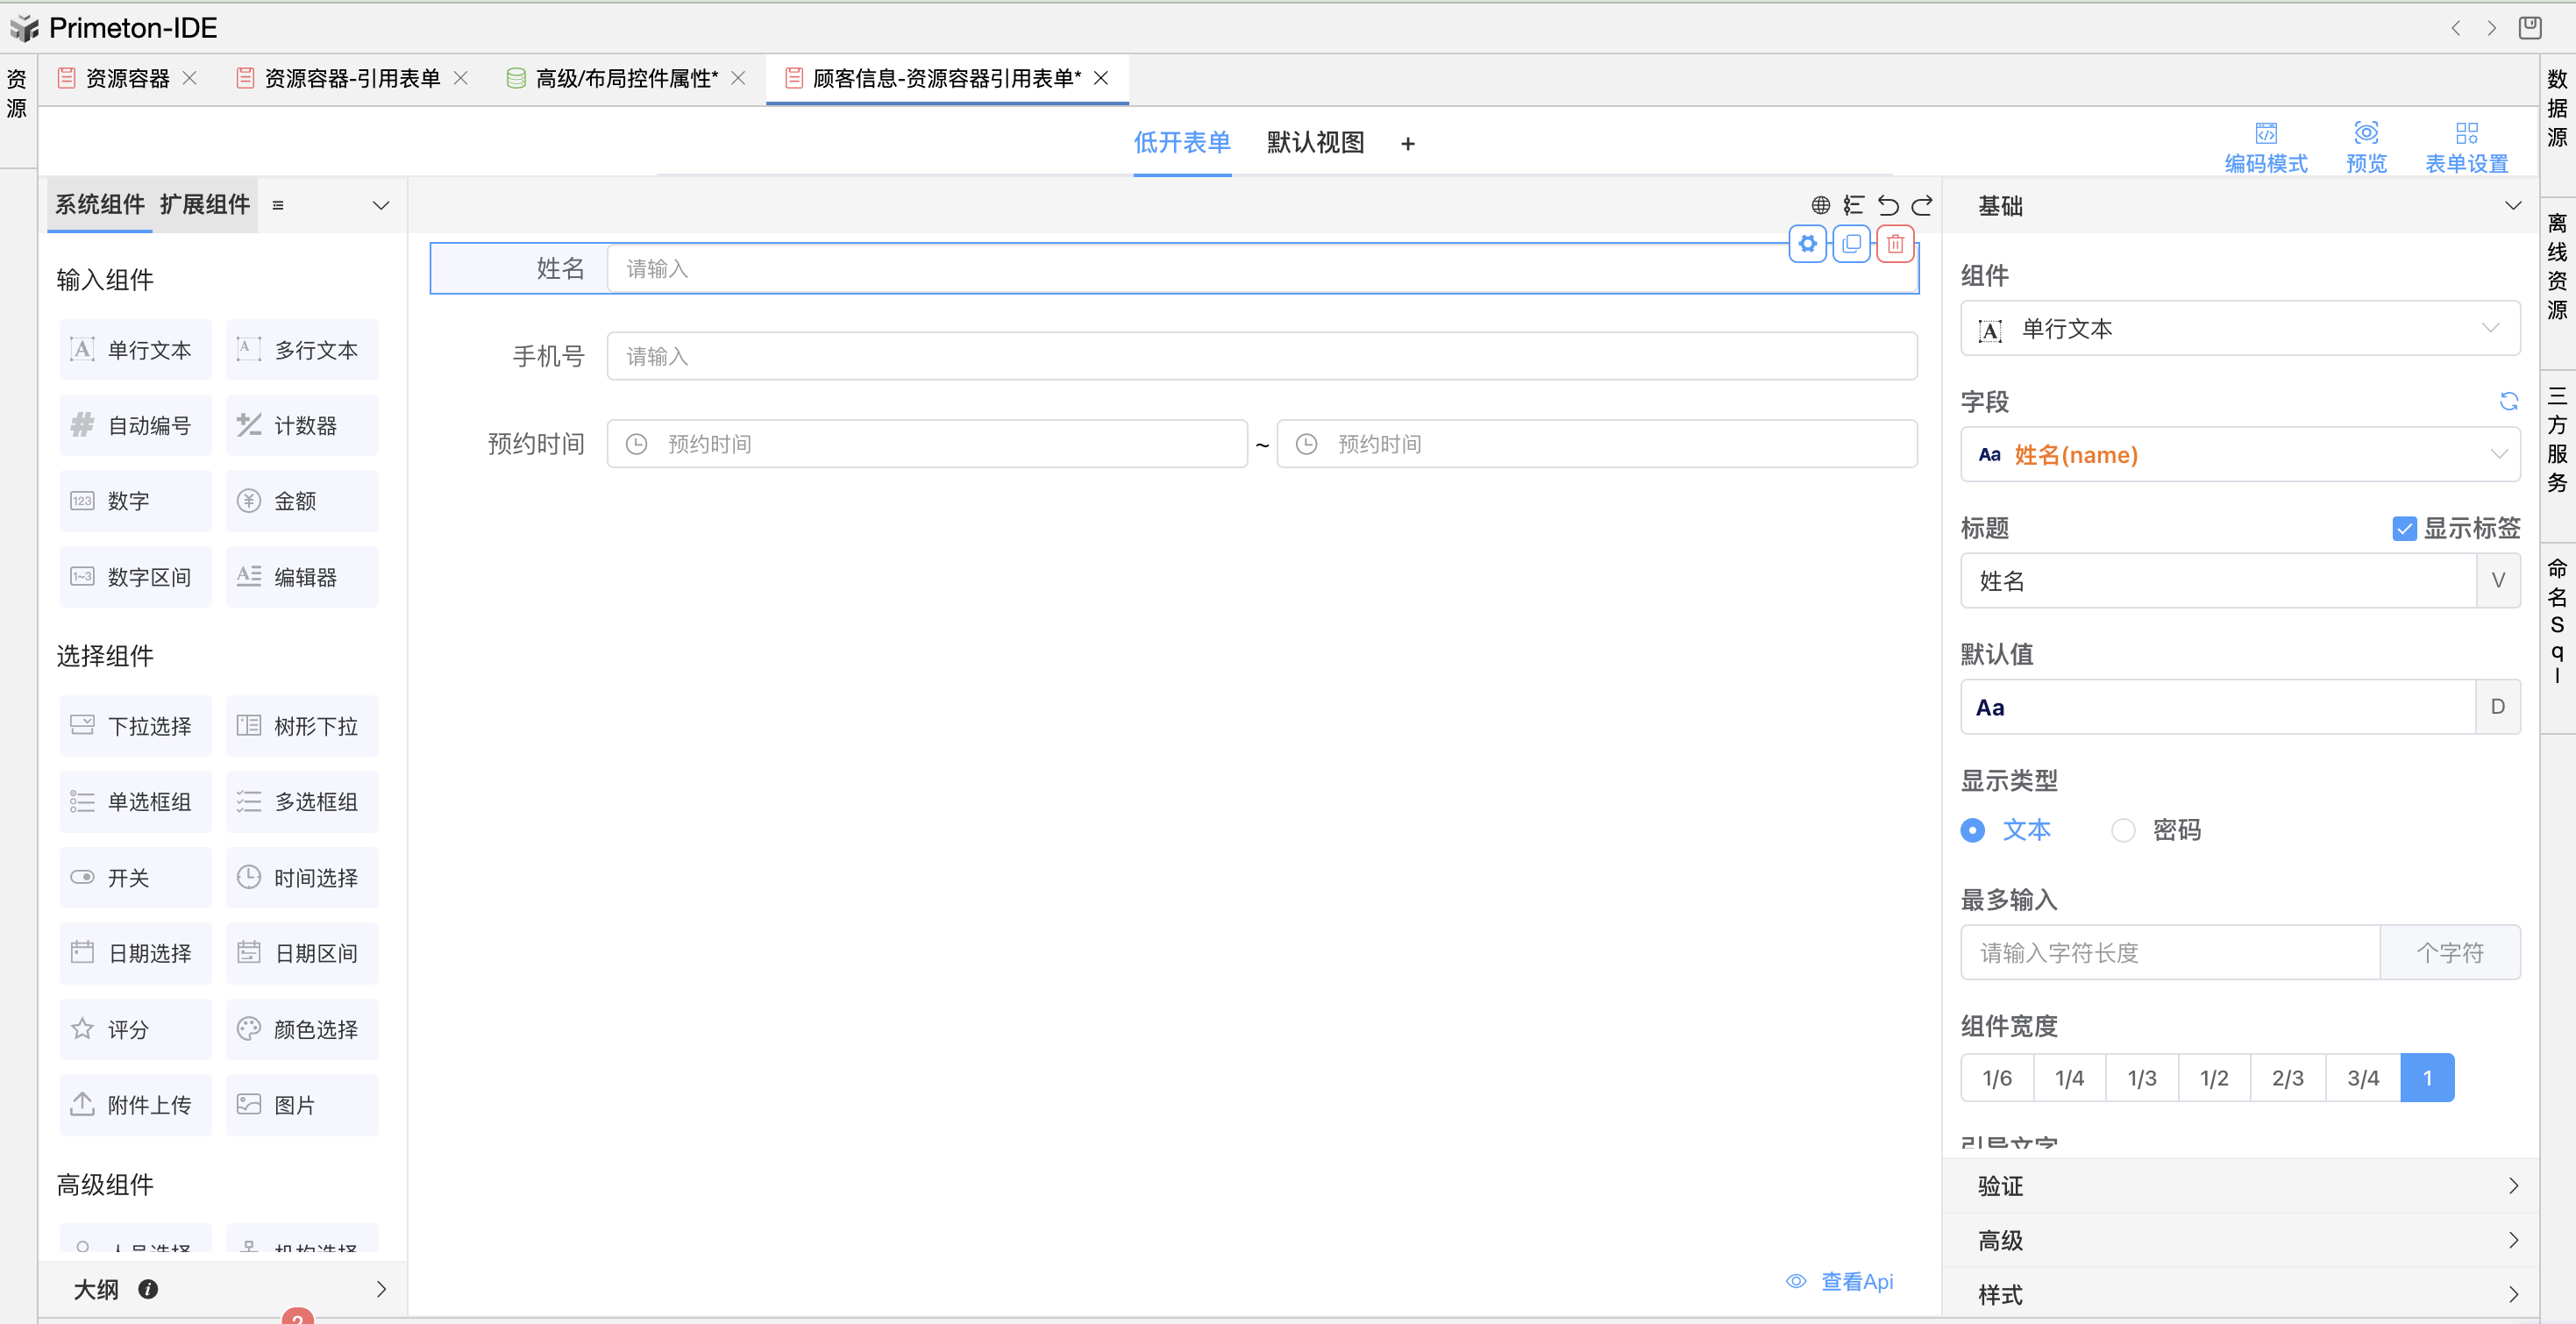Click the 查看Api link
Image resolution: width=2576 pixels, height=1324 pixels.
coord(1841,1281)
